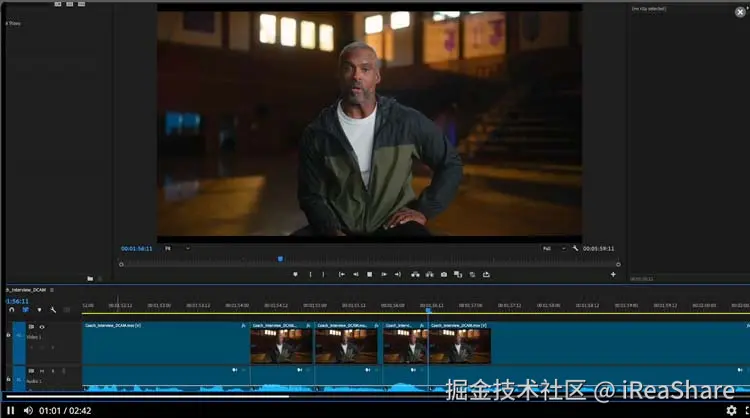Toggle Audio 1 track lock
The image size is (750, 418).
[x=8, y=379]
